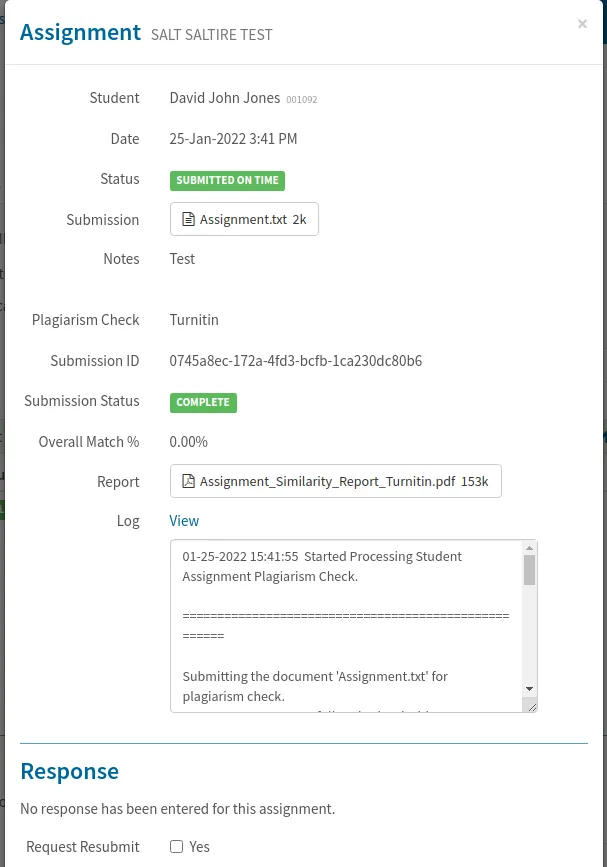Viewport: 607px width, 867px height.
Task: Click the COMPLETE submission status badge
Action: tap(203, 403)
